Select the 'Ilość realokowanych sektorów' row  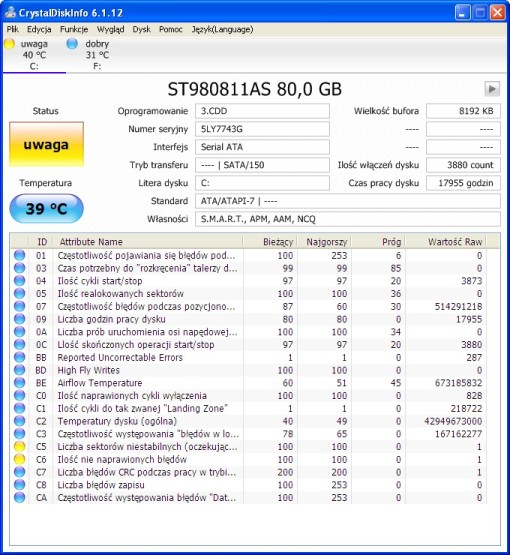248,293
